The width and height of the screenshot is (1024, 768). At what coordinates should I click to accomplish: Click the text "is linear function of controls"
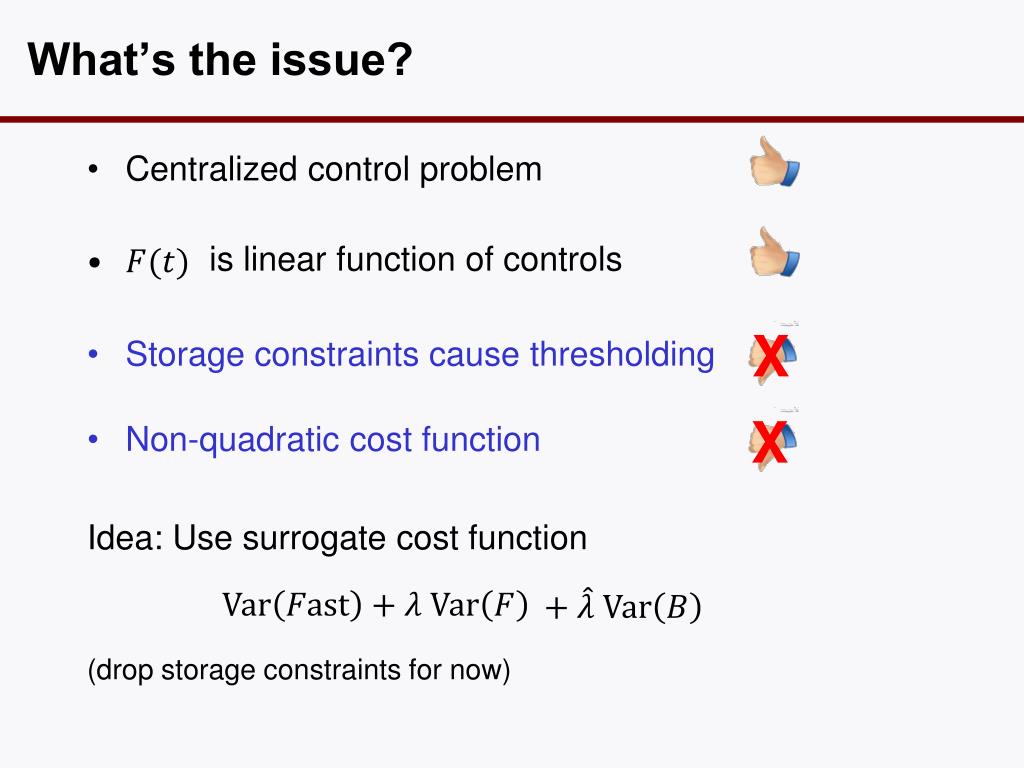point(415,259)
